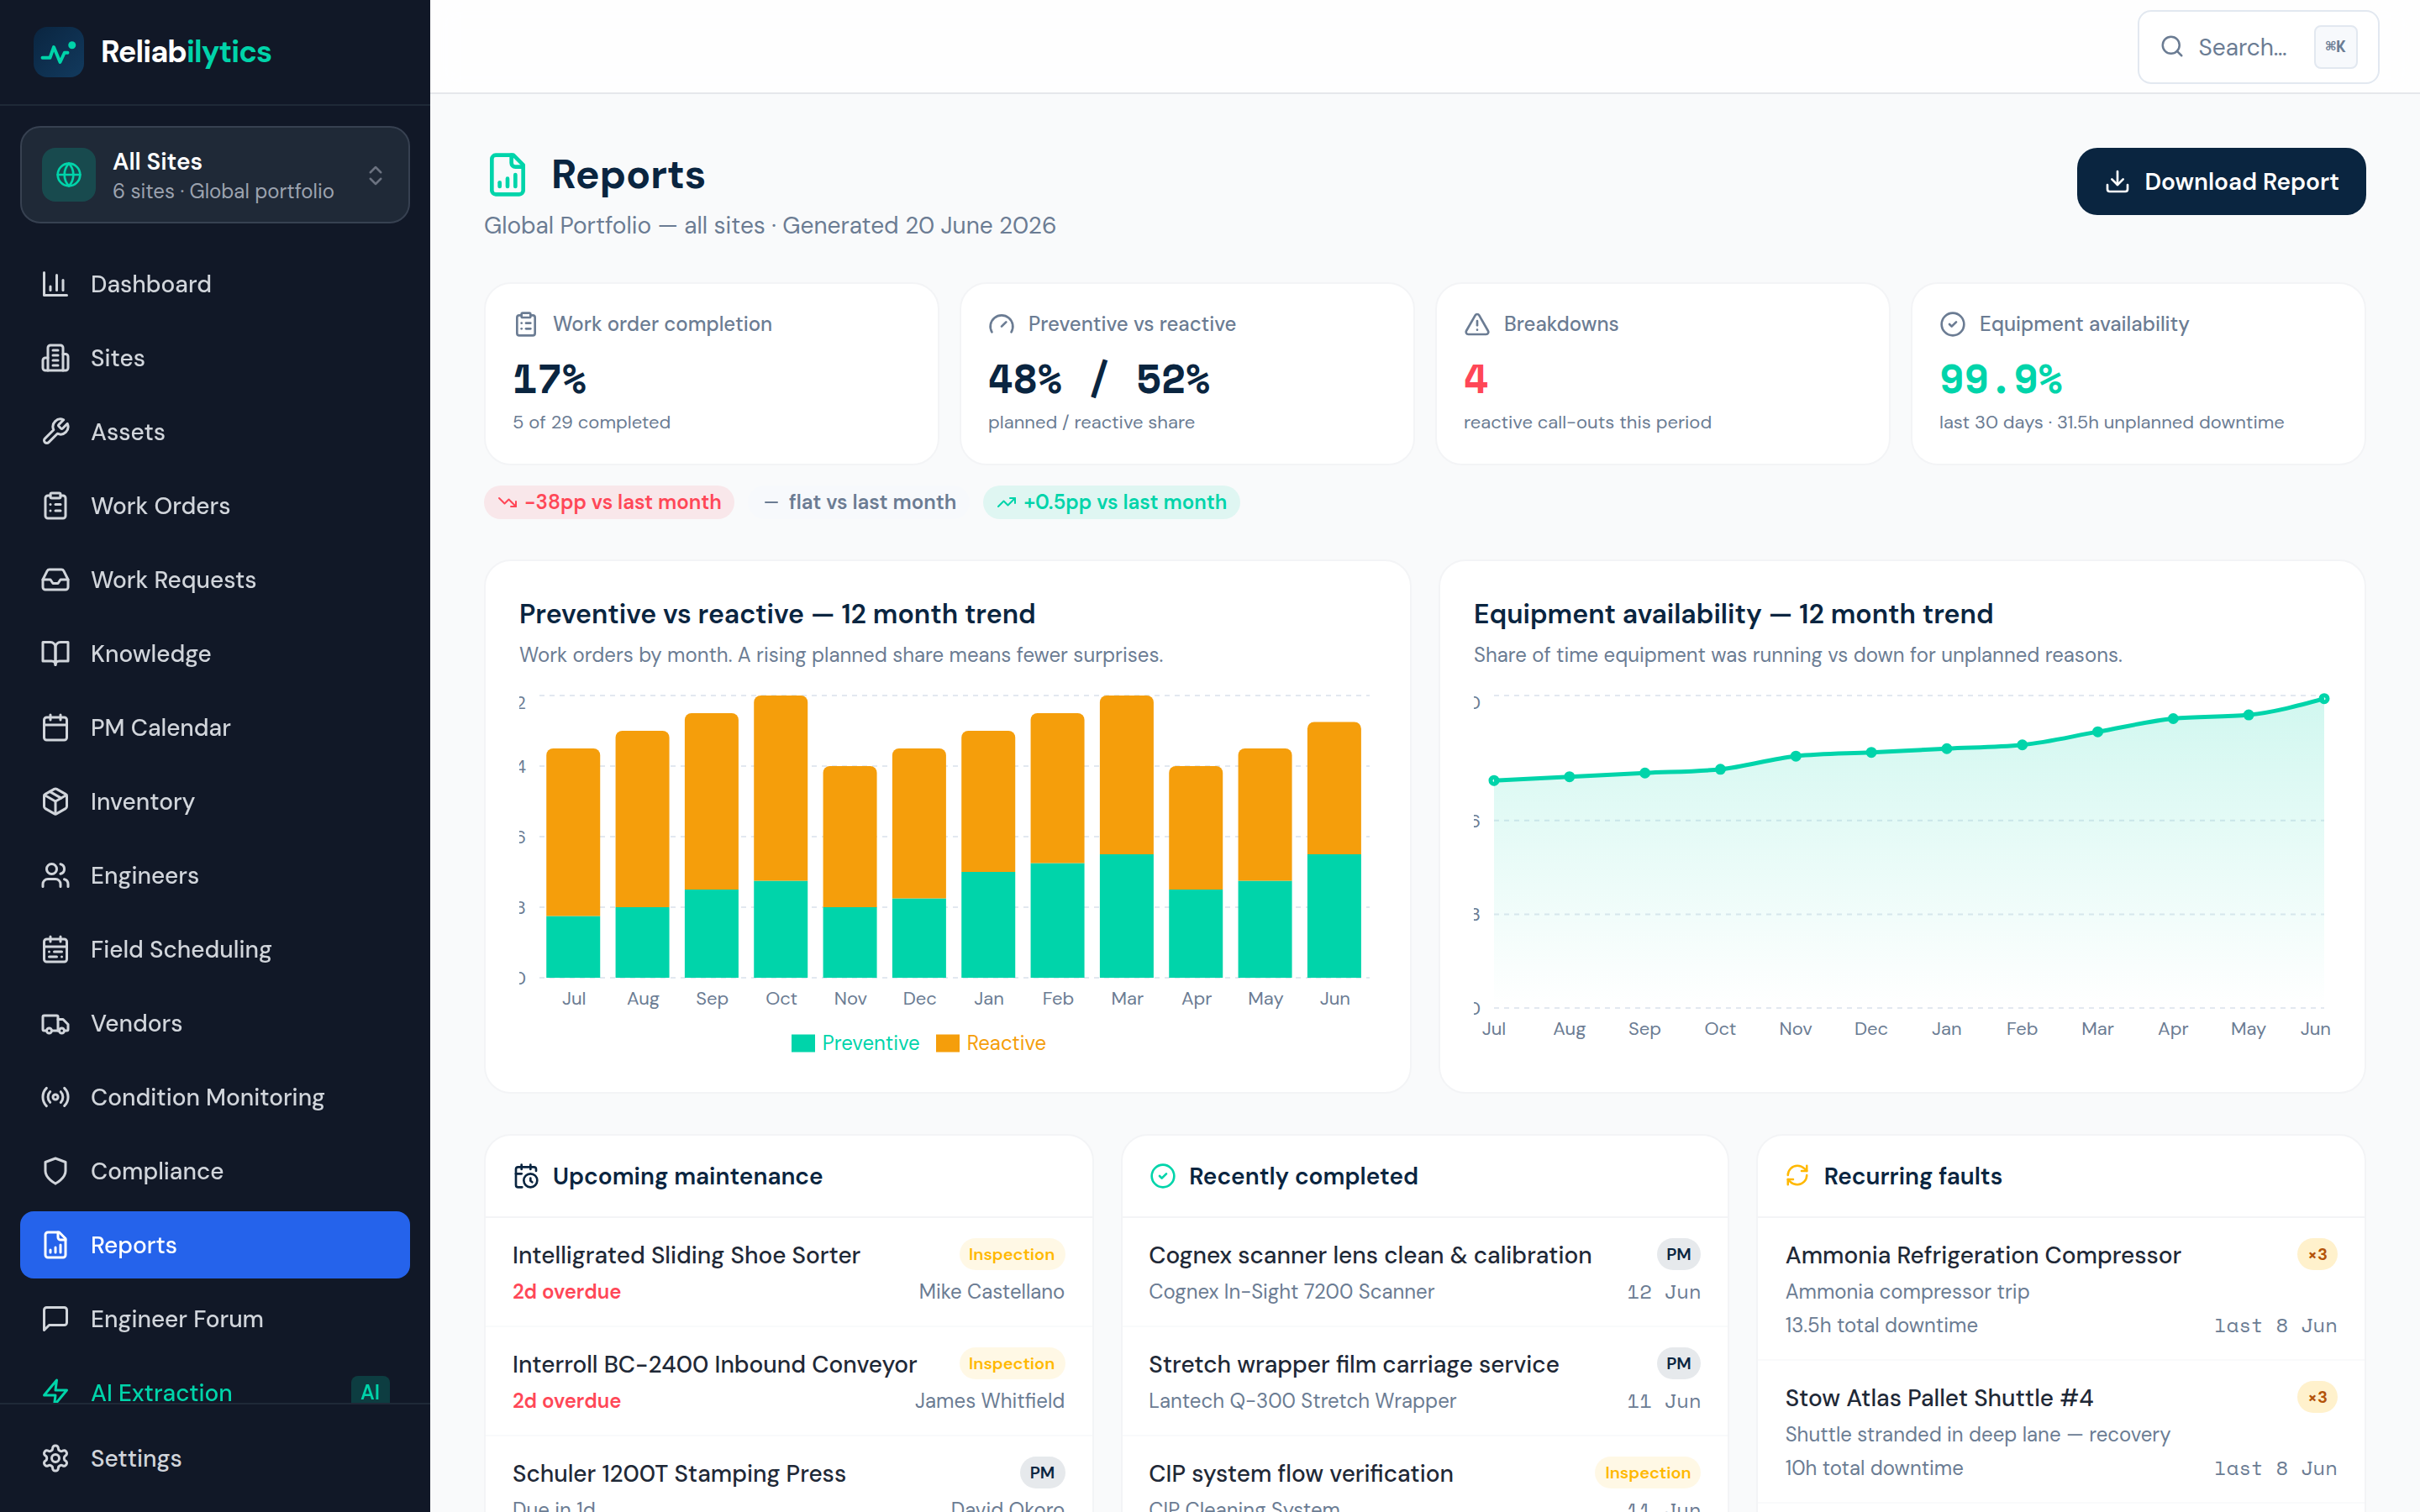Image resolution: width=2420 pixels, height=1512 pixels.
Task: Click the PM Calendar icon in sidebar
Action: tap(55, 728)
